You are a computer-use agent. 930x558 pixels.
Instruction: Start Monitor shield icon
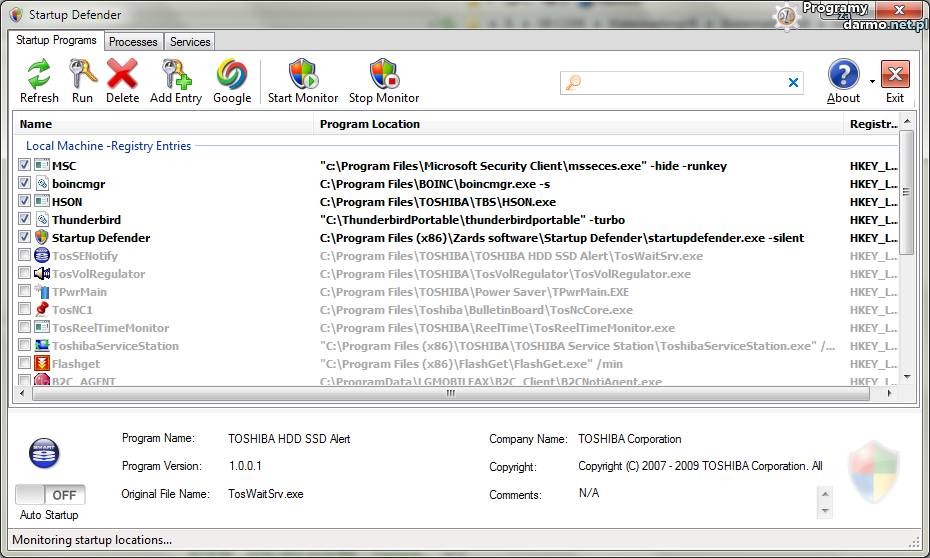pyautogui.click(x=303, y=75)
